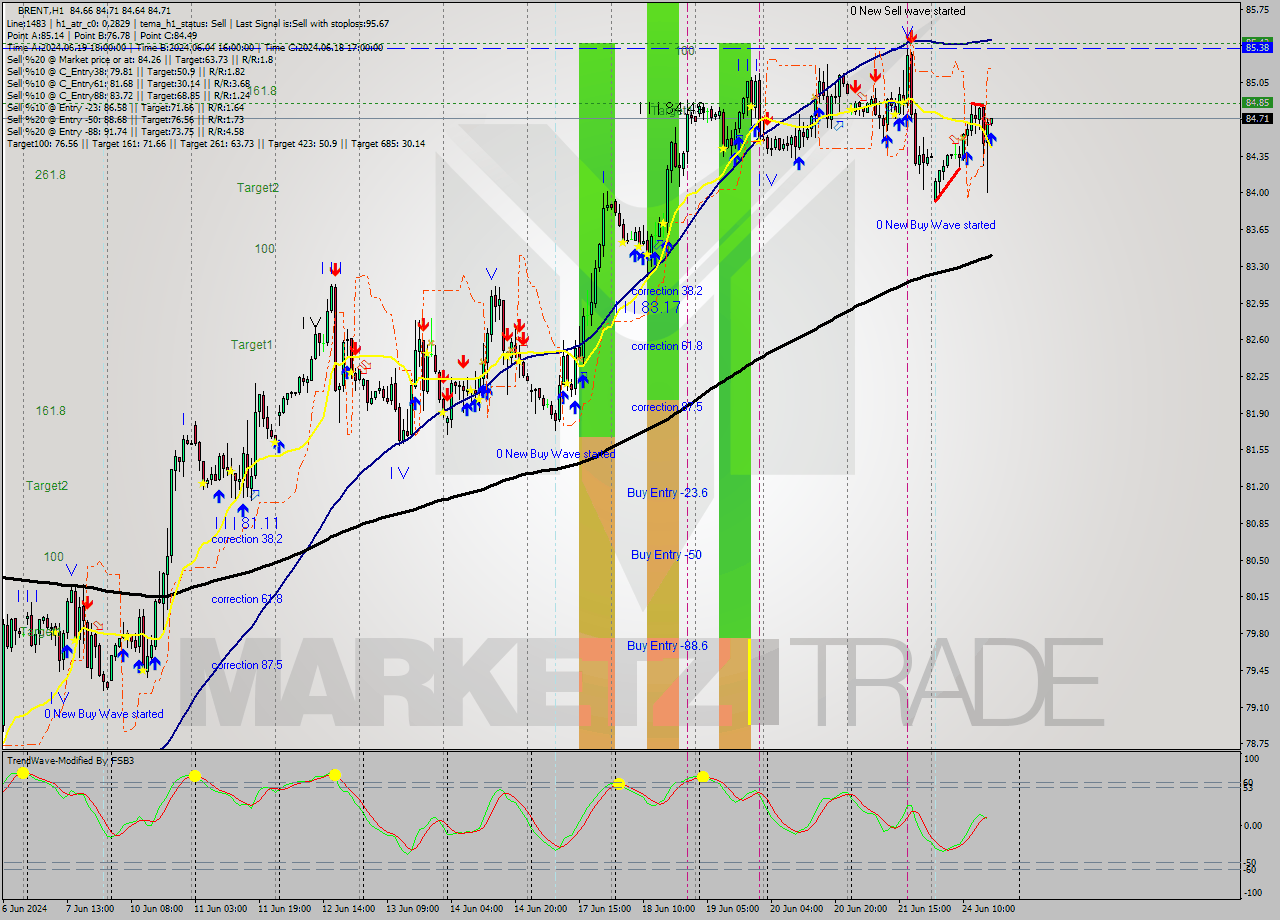Click the 85.75 price axis label
This screenshot has width=1280, height=920.
pos(1257,9)
